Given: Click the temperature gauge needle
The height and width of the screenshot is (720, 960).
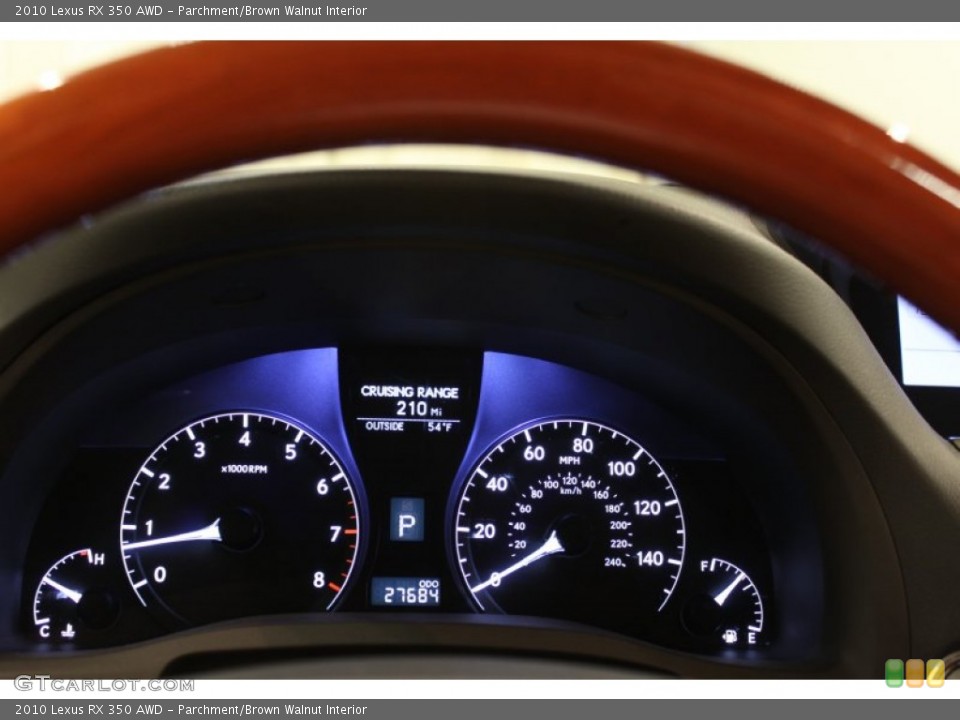Looking at the screenshot, I should (x=62, y=589).
